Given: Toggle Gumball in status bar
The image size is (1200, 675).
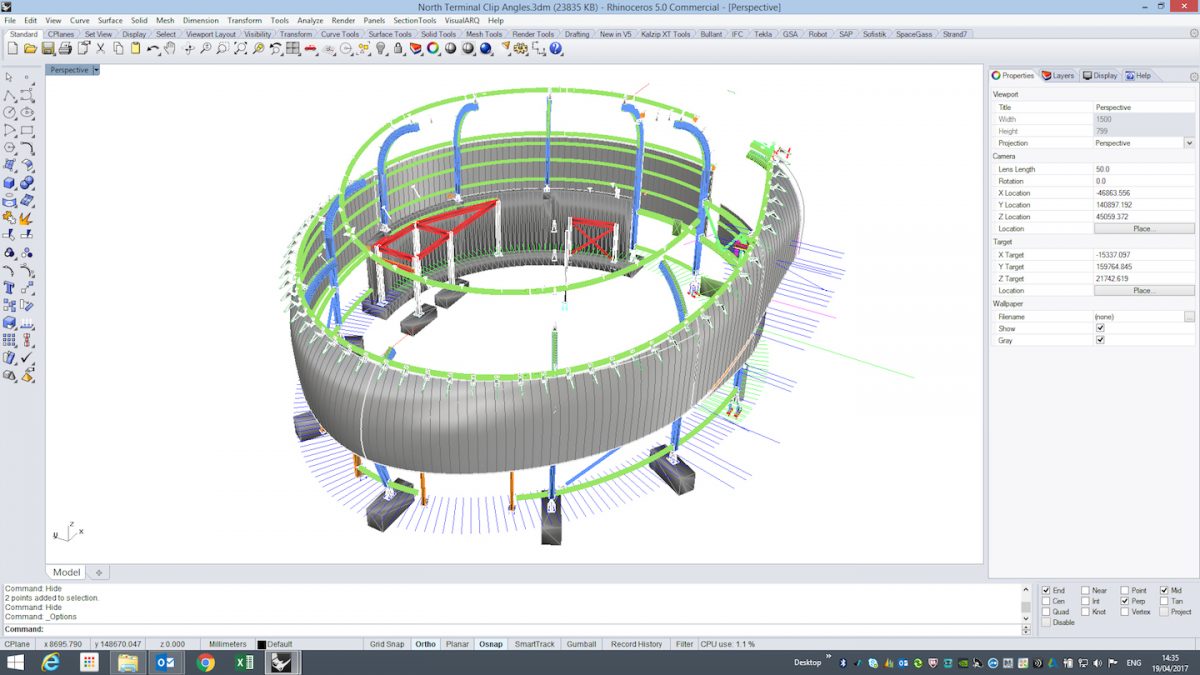Looking at the screenshot, I should (582, 644).
